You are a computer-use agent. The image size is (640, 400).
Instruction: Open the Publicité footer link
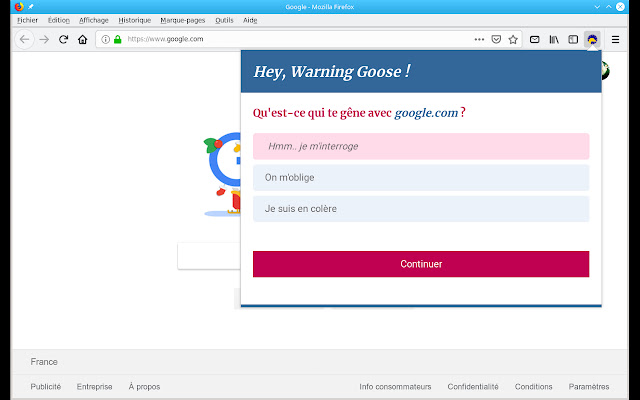[46, 387]
